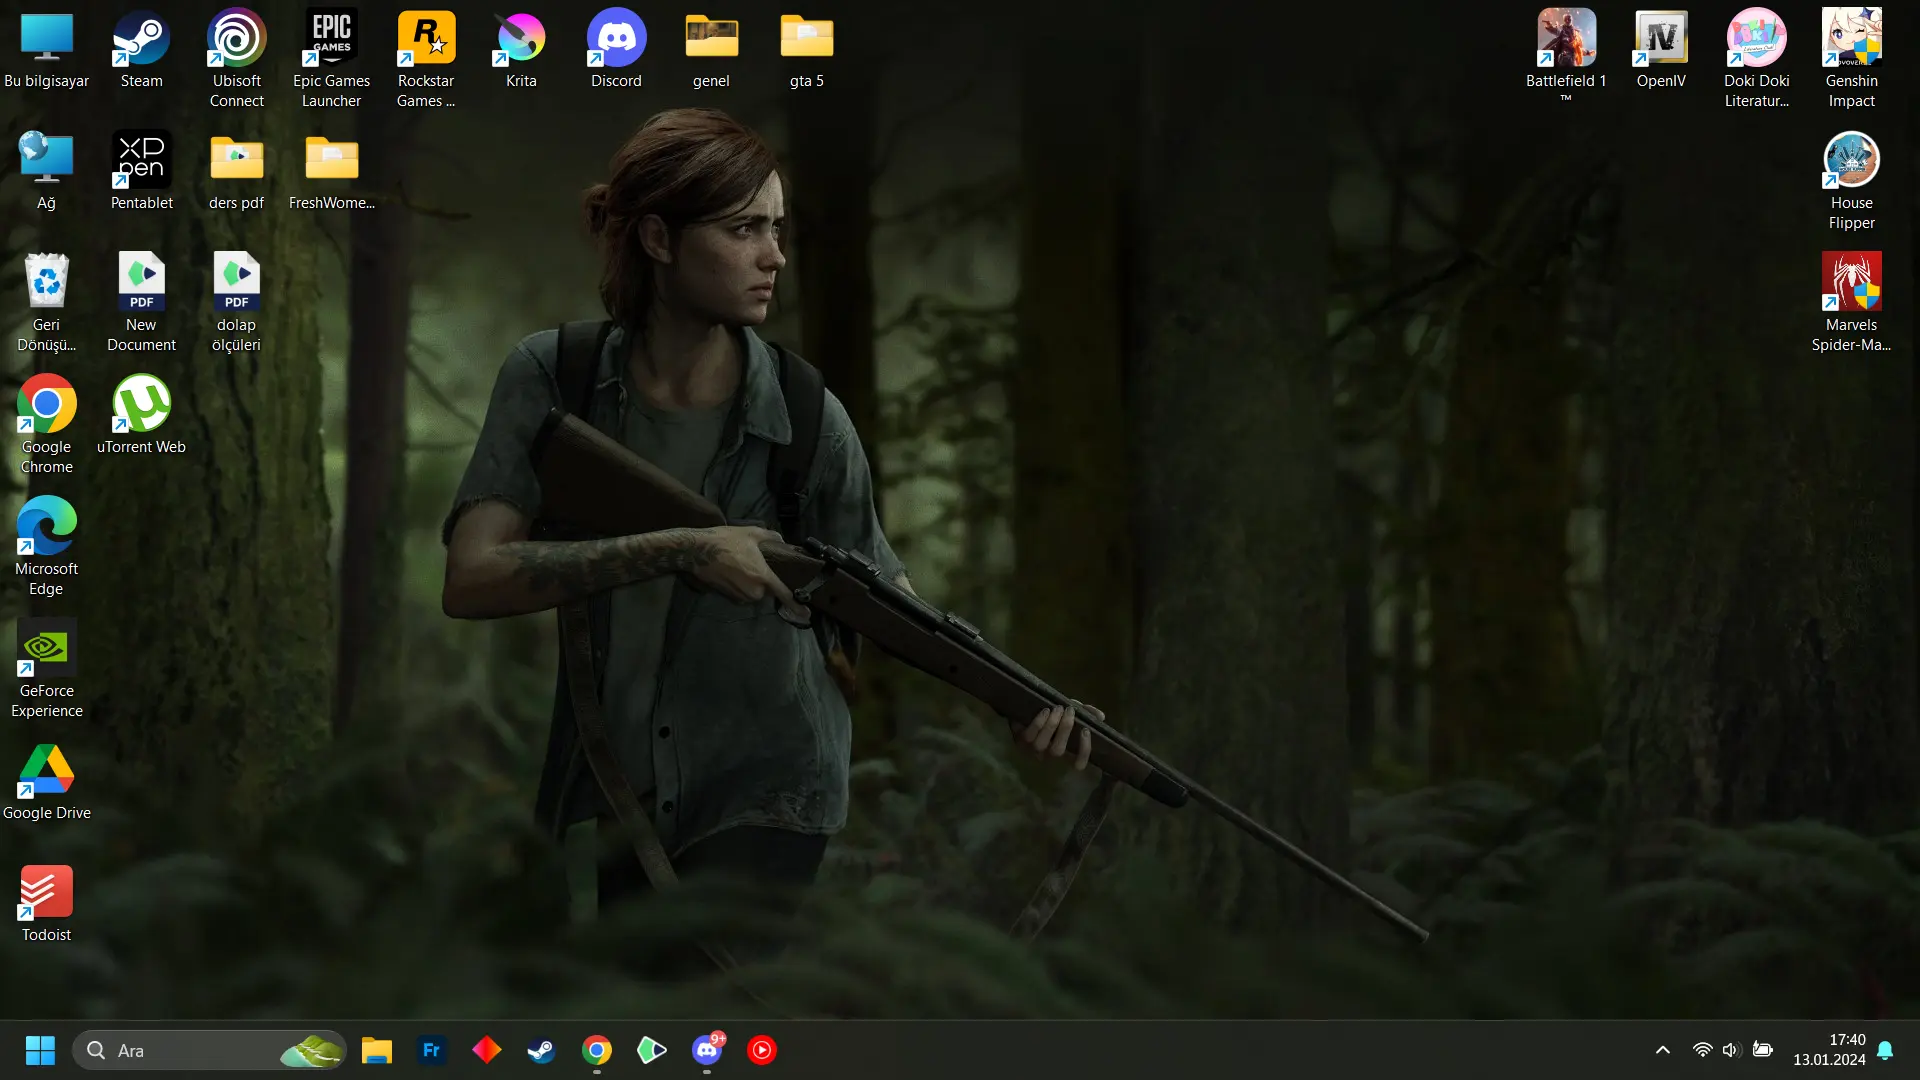The width and height of the screenshot is (1920, 1080).
Task: Select the New Document PDF file
Action: click(141, 302)
